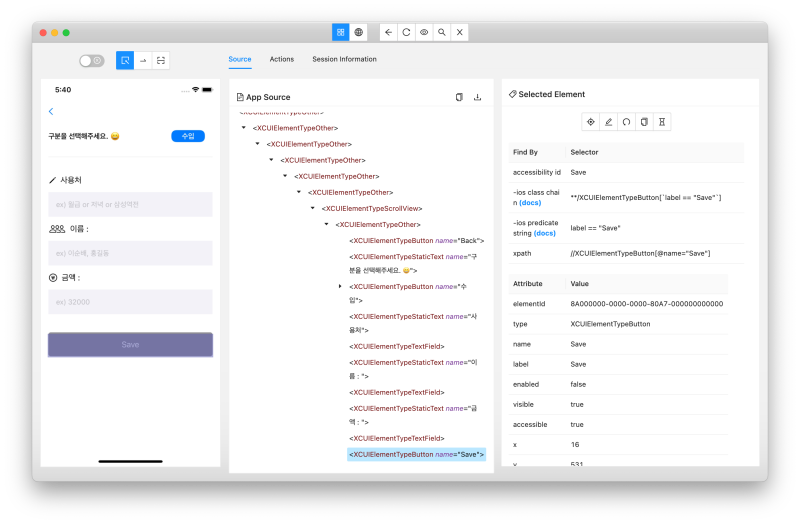The width and height of the screenshot is (800, 524).
Task: Select the highlighted XCUIElementTypeButton name="Save" row
Action: [416, 454]
